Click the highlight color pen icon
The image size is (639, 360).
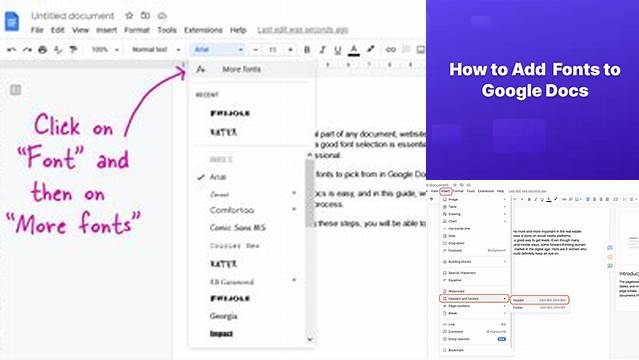tap(370, 49)
